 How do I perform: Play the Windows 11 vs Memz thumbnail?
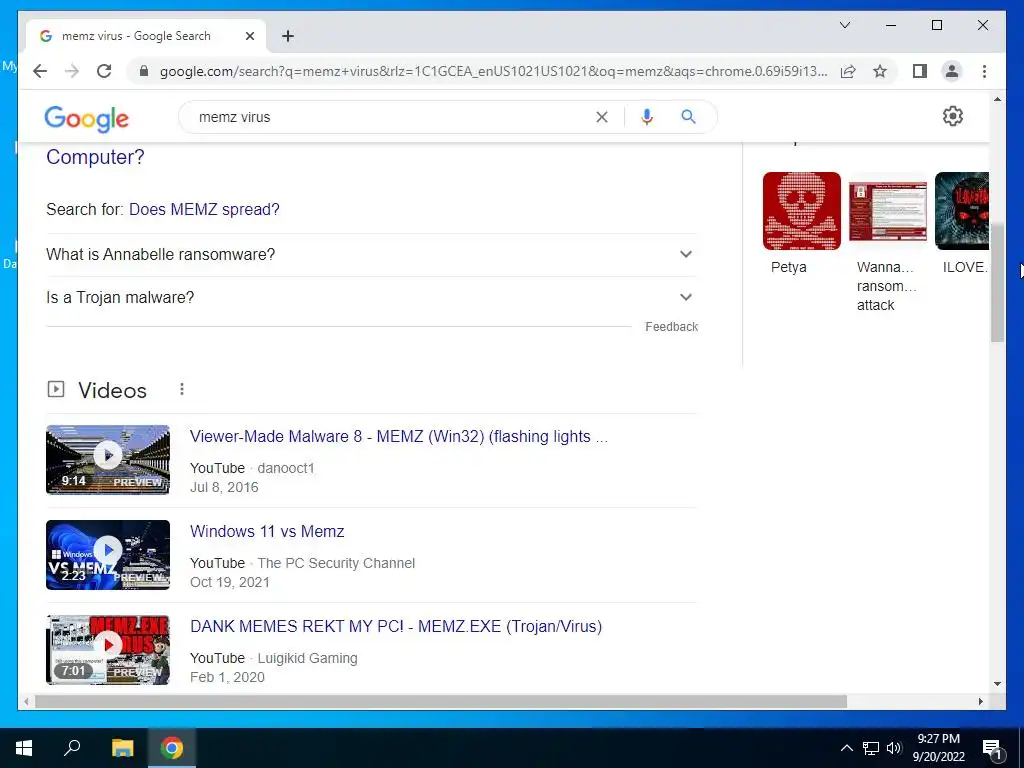[x=108, y=554]
